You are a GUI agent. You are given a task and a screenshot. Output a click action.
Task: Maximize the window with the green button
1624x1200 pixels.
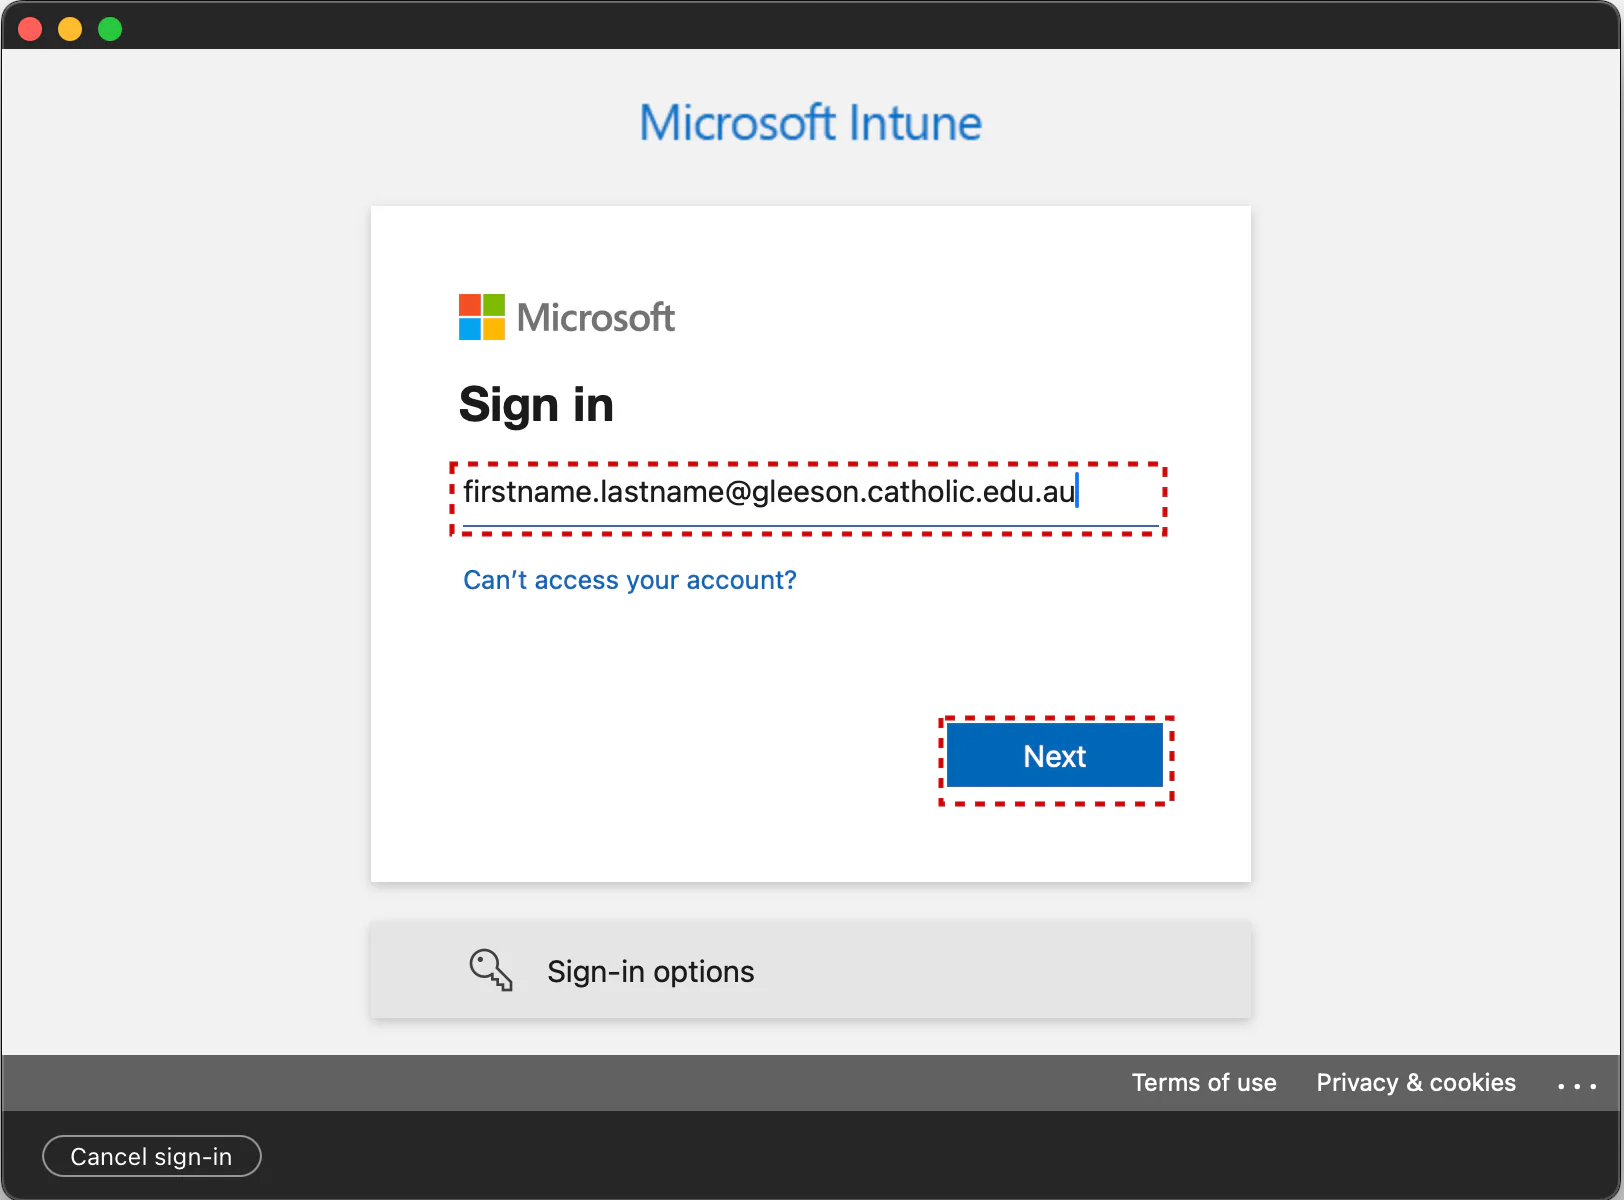(x=110, y=29)
